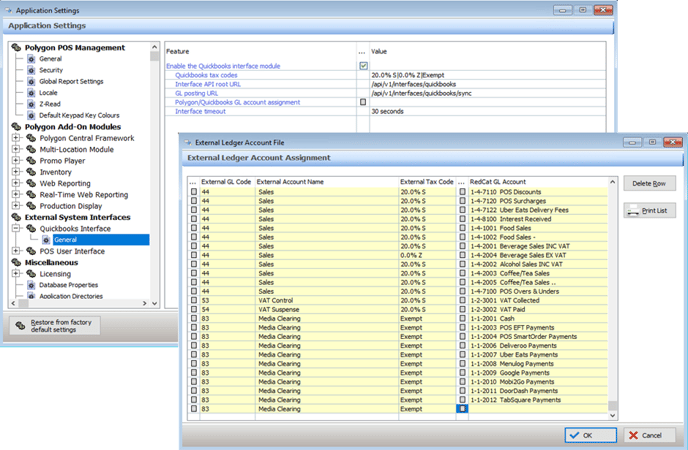
Task: Expand the Promo Player node
Action: click(x=16, y=161)
